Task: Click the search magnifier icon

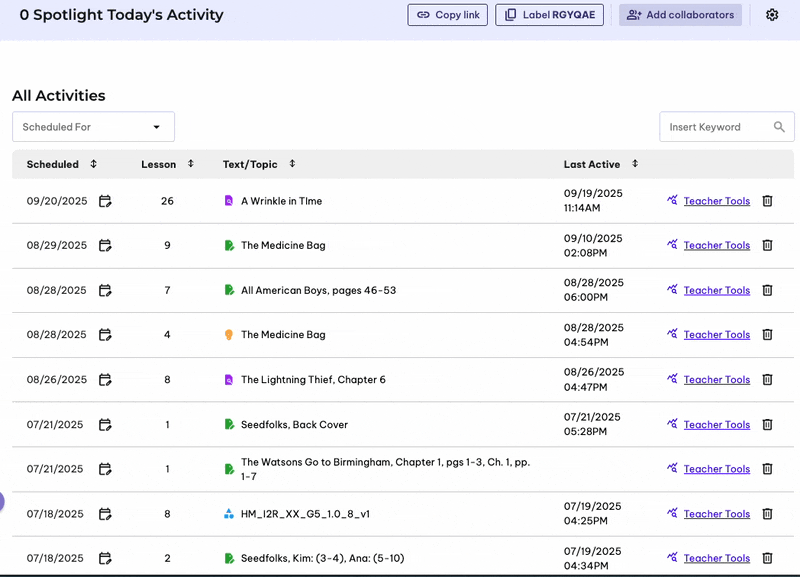Action: (779, 127)
